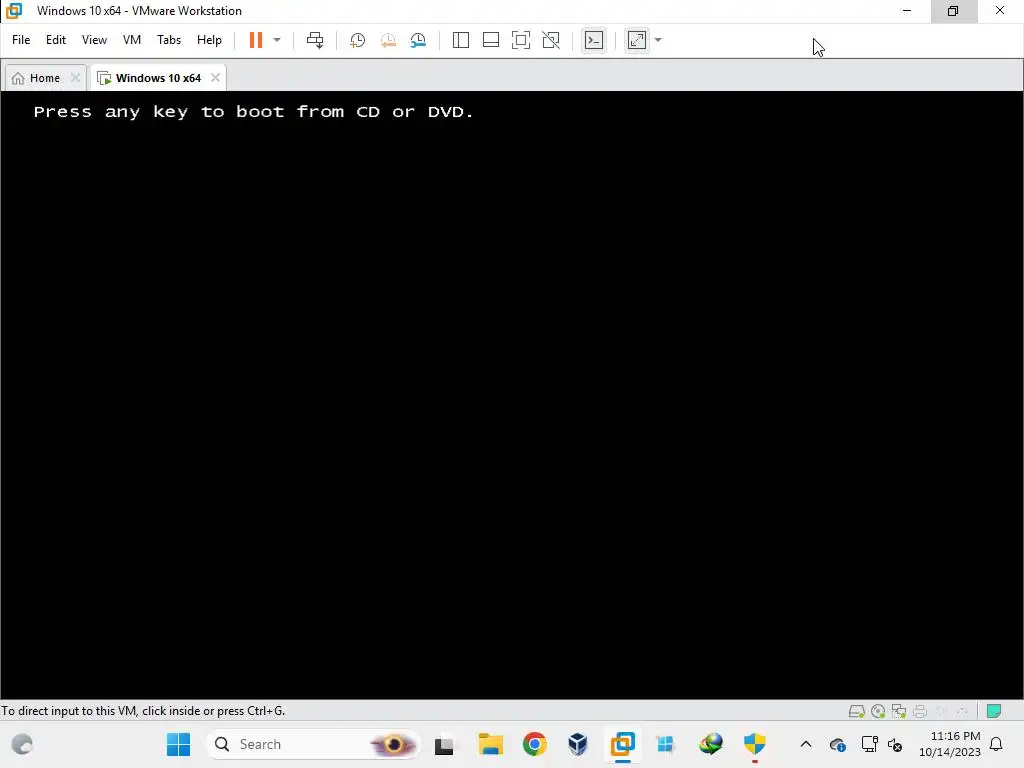Viewport: 1024px width, 768px height.
Task: Click the printer device status icon
Action: (920, 711)
